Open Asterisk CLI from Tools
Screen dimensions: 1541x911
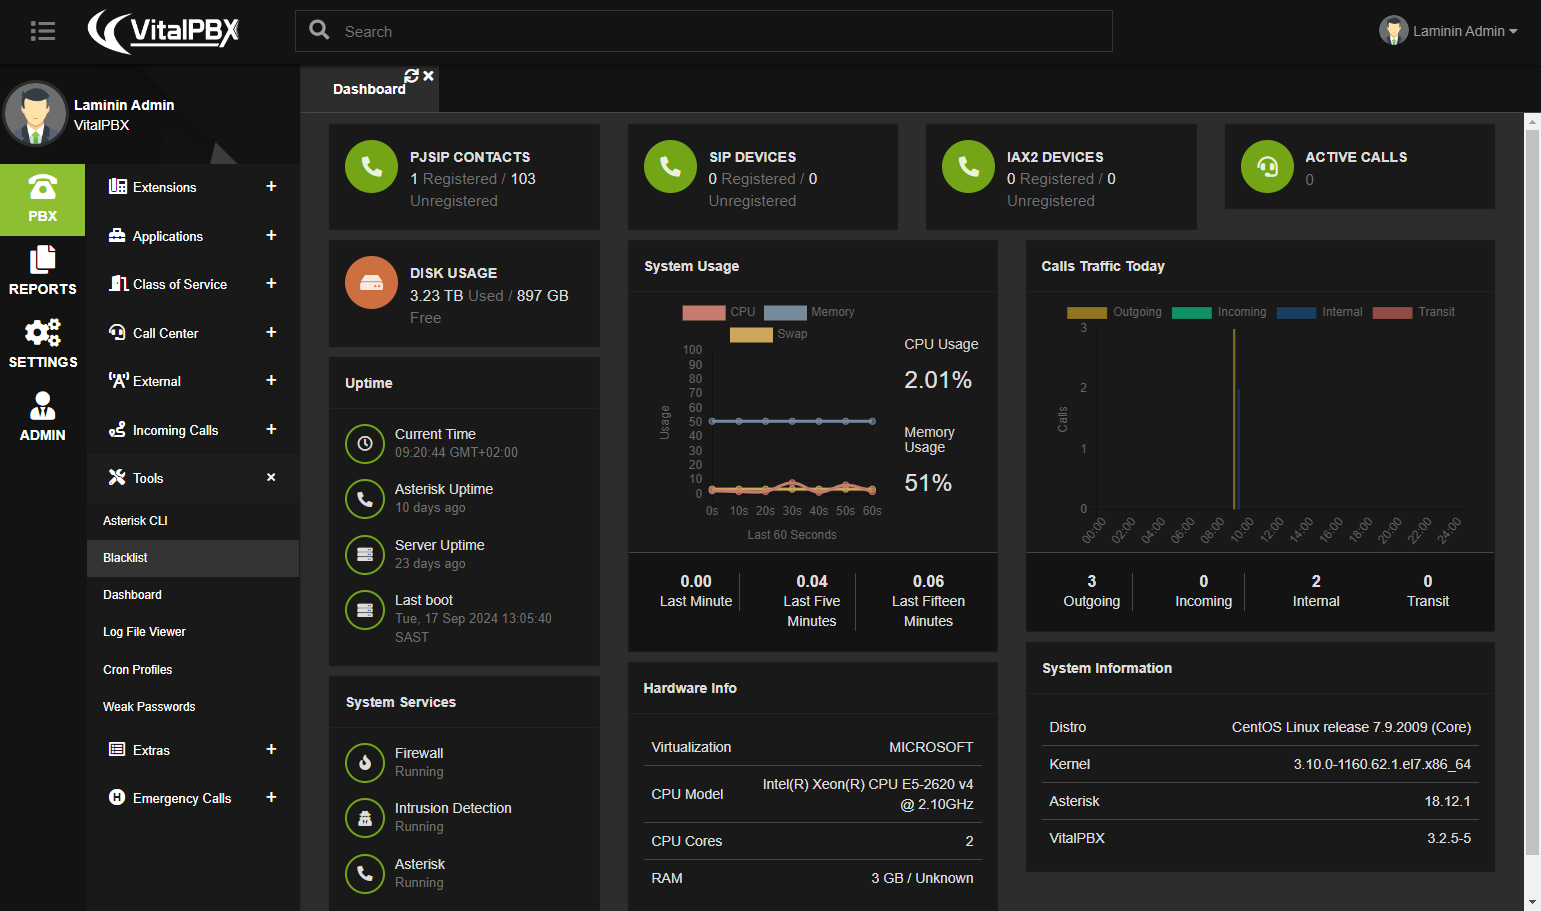193,521
